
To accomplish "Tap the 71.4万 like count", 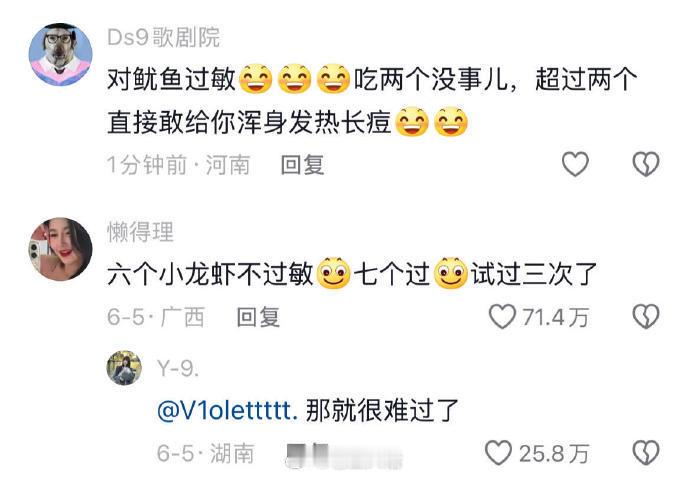I will [555, 317].
